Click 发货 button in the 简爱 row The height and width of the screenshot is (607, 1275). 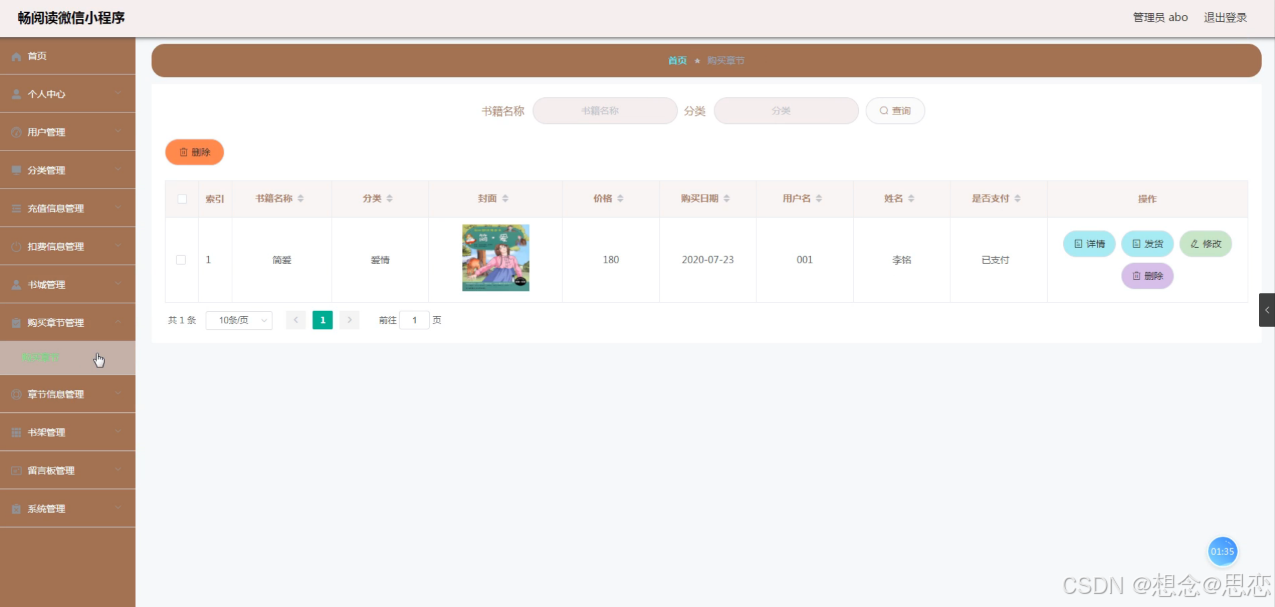click(x=1147, y=244)
